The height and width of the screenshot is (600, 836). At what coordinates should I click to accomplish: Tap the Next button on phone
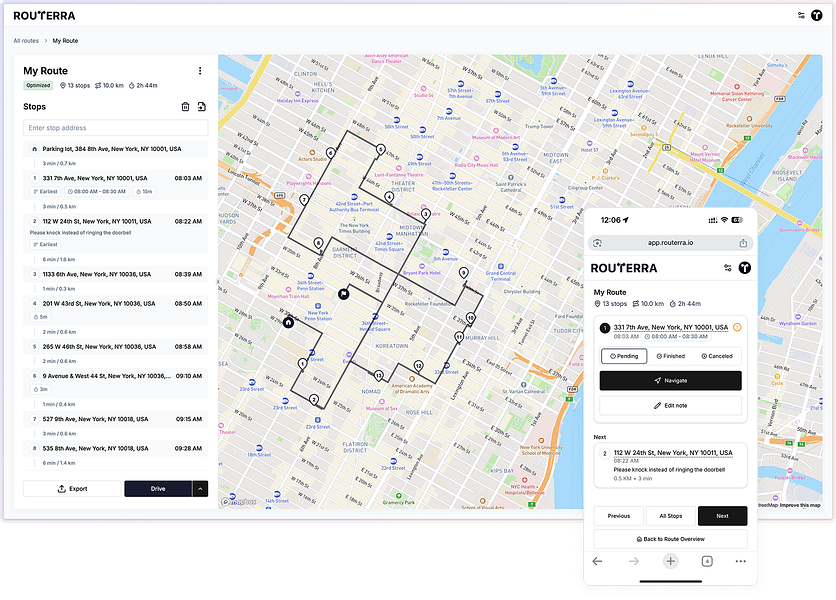click(722, 516)
